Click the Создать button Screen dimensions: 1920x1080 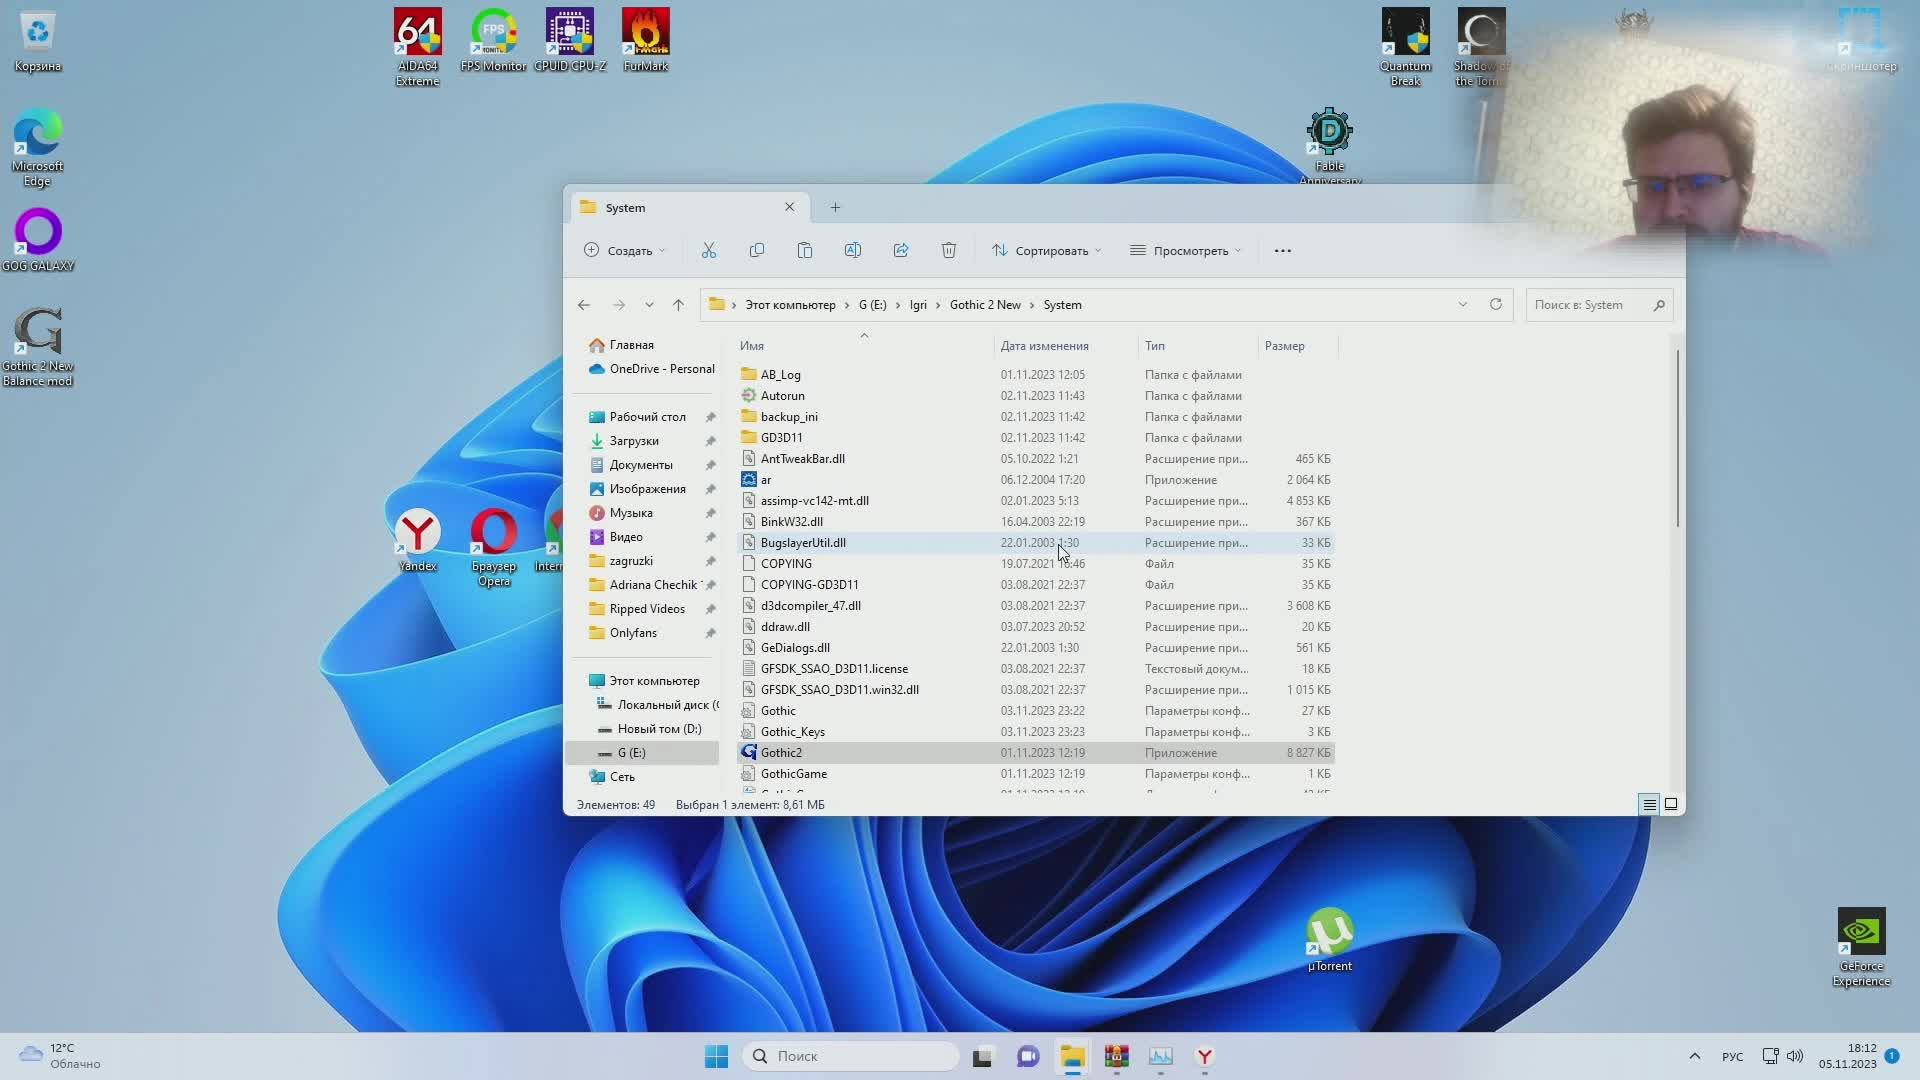(x=624, y=251)
